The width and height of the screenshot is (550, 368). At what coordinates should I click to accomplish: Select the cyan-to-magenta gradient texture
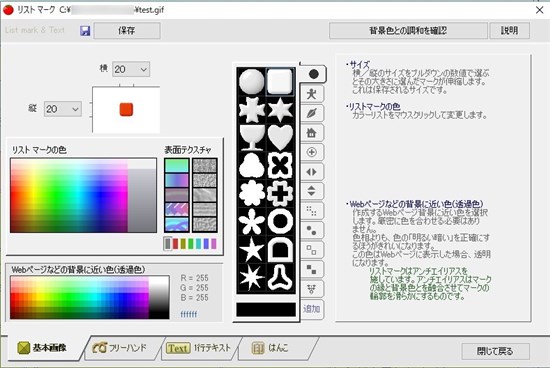coord(177,180)
